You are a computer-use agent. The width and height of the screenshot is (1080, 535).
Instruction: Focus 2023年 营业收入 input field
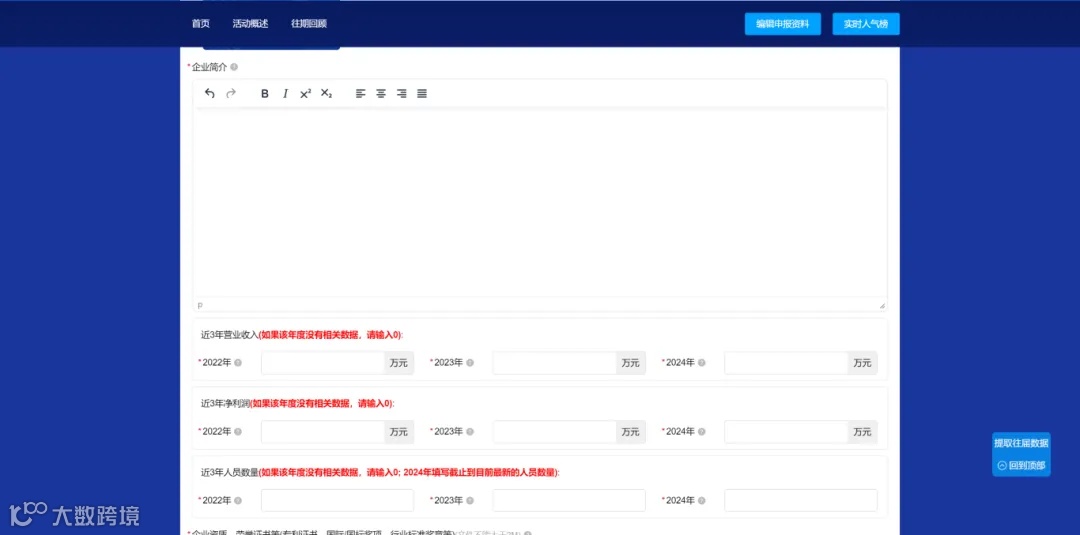coord(554,363)
